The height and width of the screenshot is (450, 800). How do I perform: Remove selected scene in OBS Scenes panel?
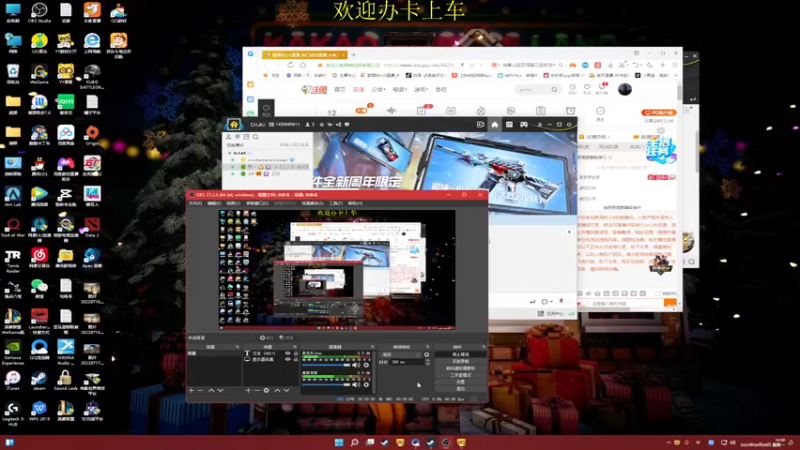click(200, 390)
